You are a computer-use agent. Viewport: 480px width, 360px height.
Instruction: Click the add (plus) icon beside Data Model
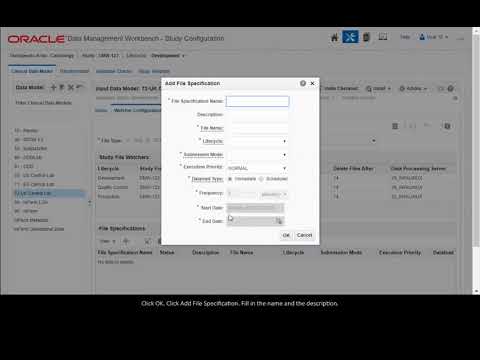tap(53, 87)
